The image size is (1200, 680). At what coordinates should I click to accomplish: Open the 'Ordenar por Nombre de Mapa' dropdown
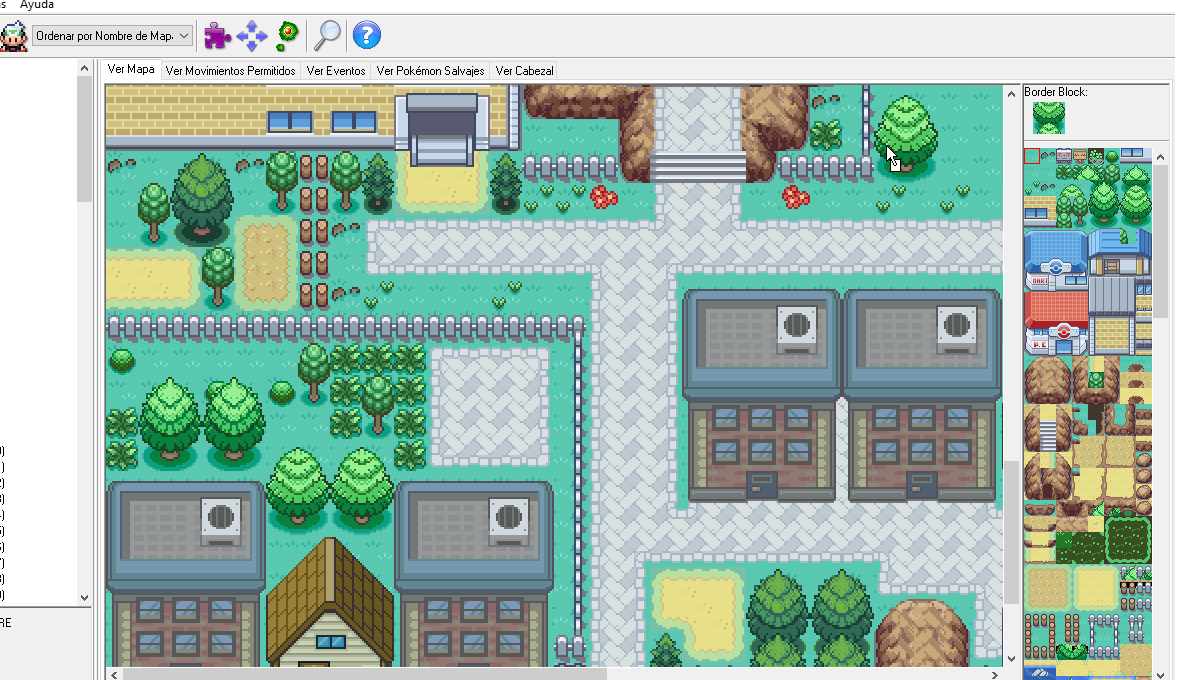pos(112,36)
